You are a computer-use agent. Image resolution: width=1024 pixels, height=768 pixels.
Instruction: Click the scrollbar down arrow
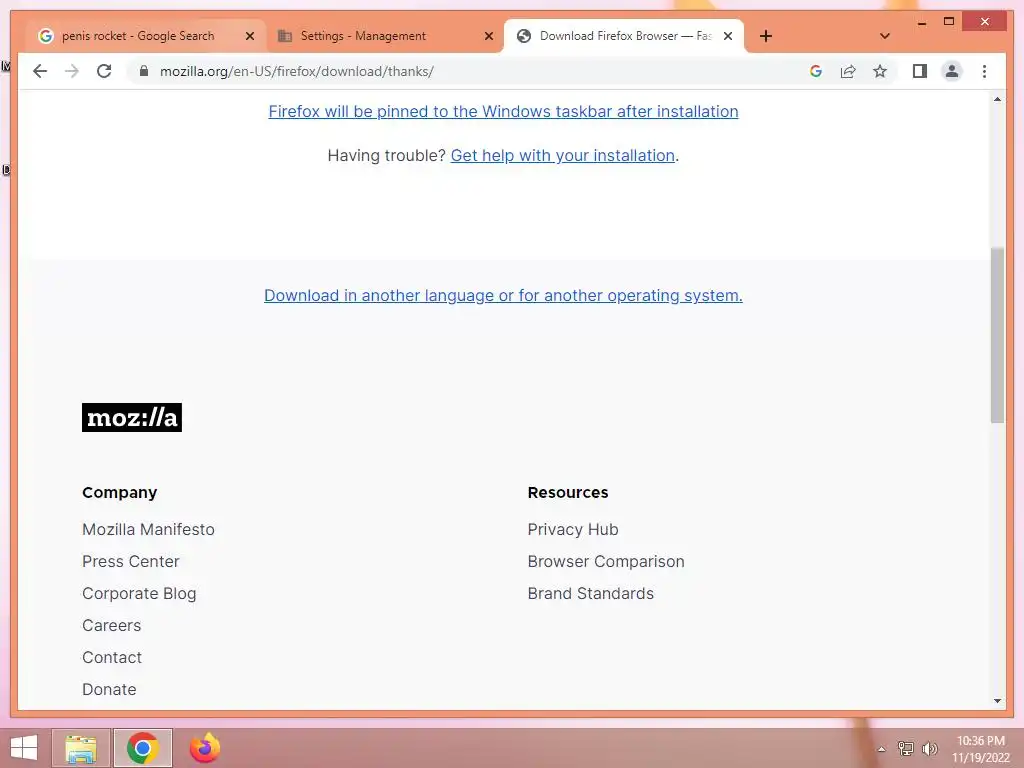(997, 701)
